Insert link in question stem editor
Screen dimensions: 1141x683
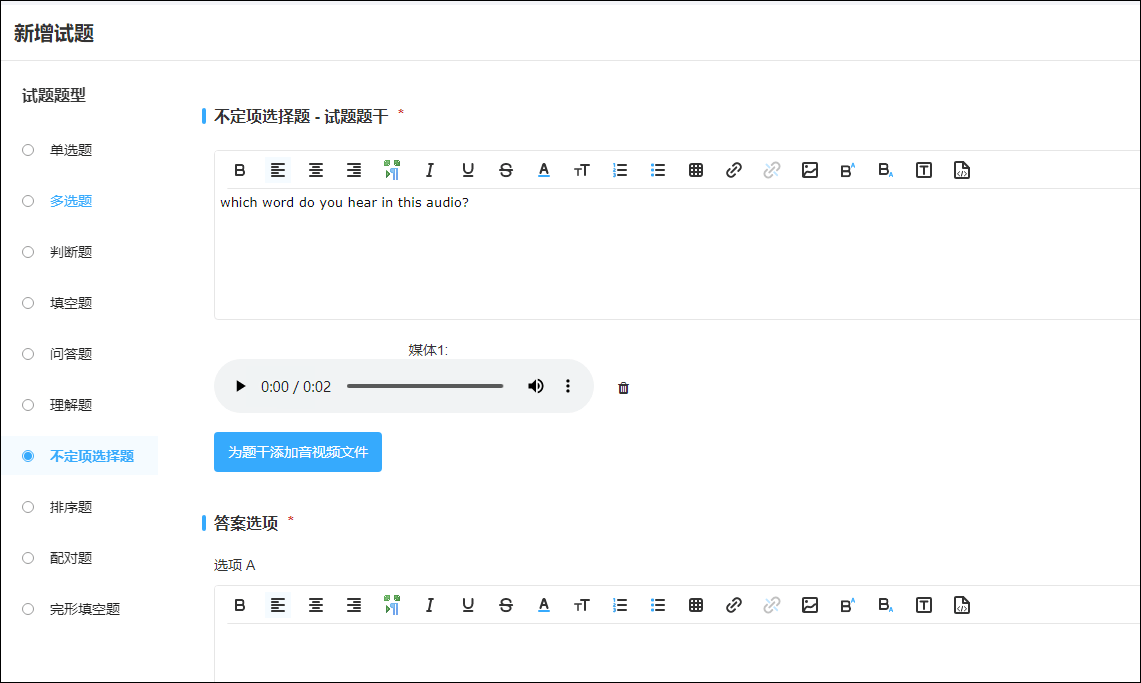734,170
